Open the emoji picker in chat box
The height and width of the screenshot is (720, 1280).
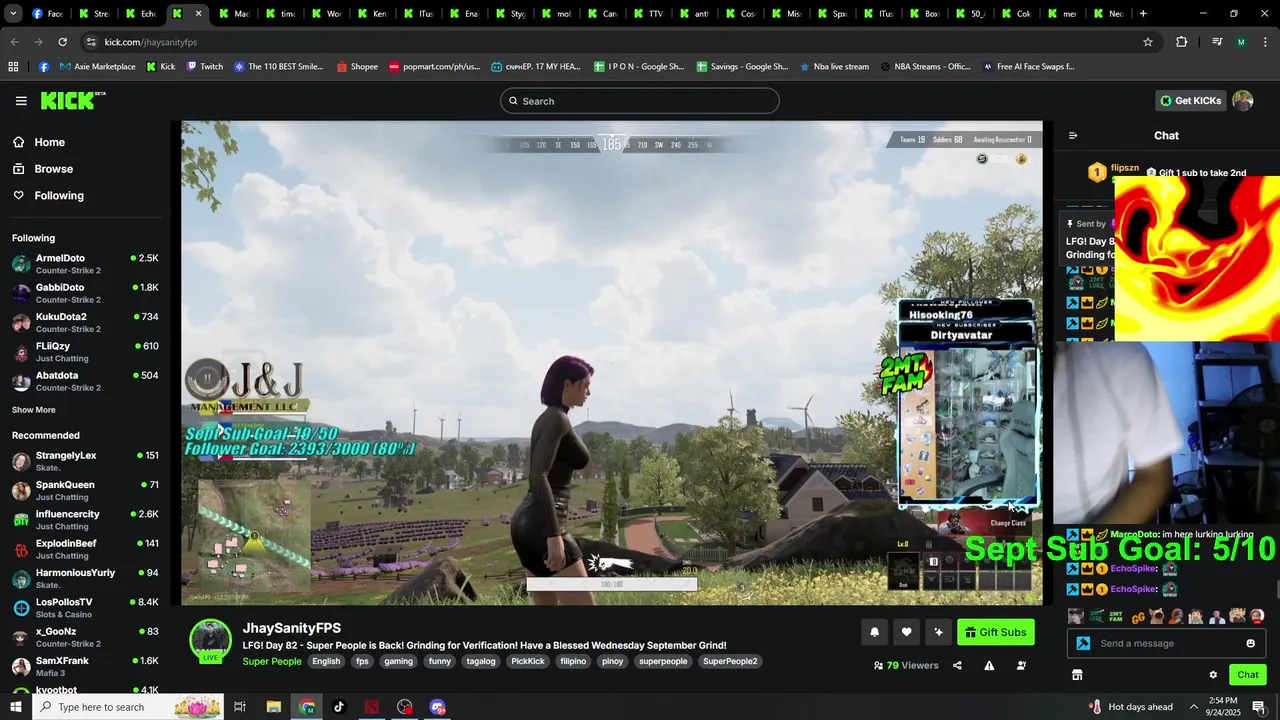[1250, 643]
